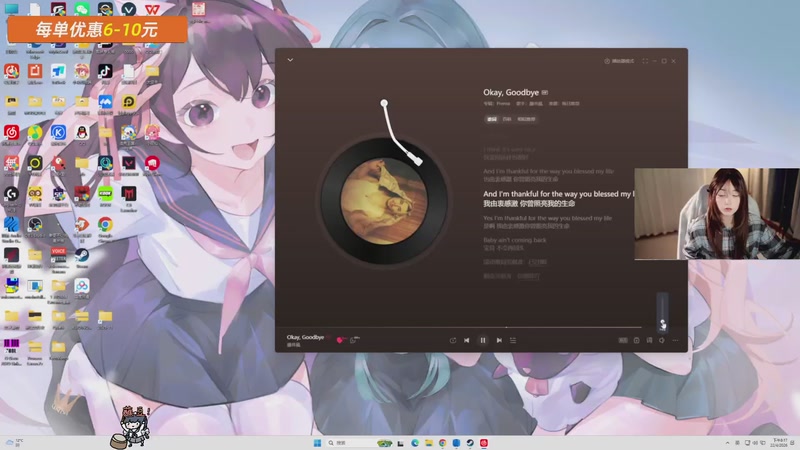Click the highlighted lyric 'And I'm thankful for the way'
Screen dimensions: 800x450
(558, 194)
